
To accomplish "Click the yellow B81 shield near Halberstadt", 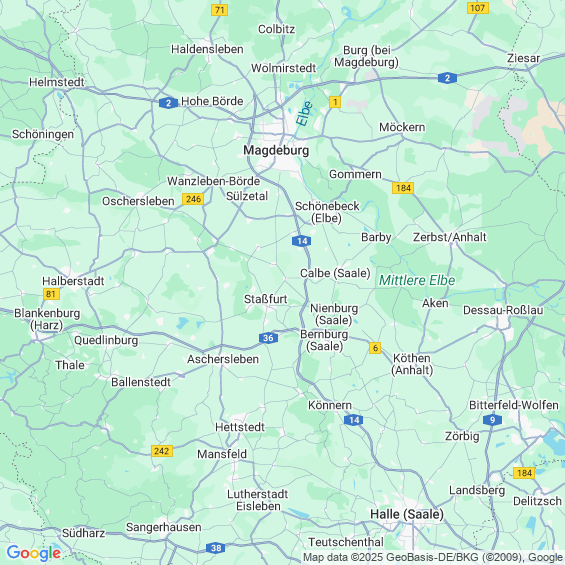I will pos(51,294).
